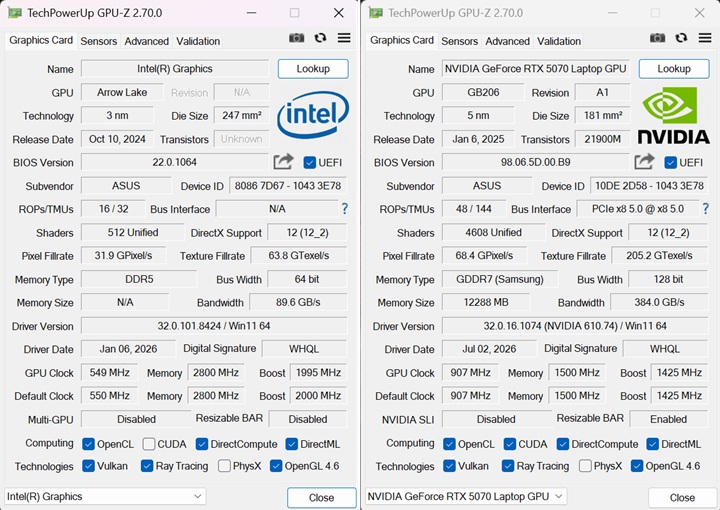Image resolution: width=720 pixels, height=510 pixels.
Task: Open Intel(R) Graphics GPU selector dropdown
Action: tap(105, 497)
